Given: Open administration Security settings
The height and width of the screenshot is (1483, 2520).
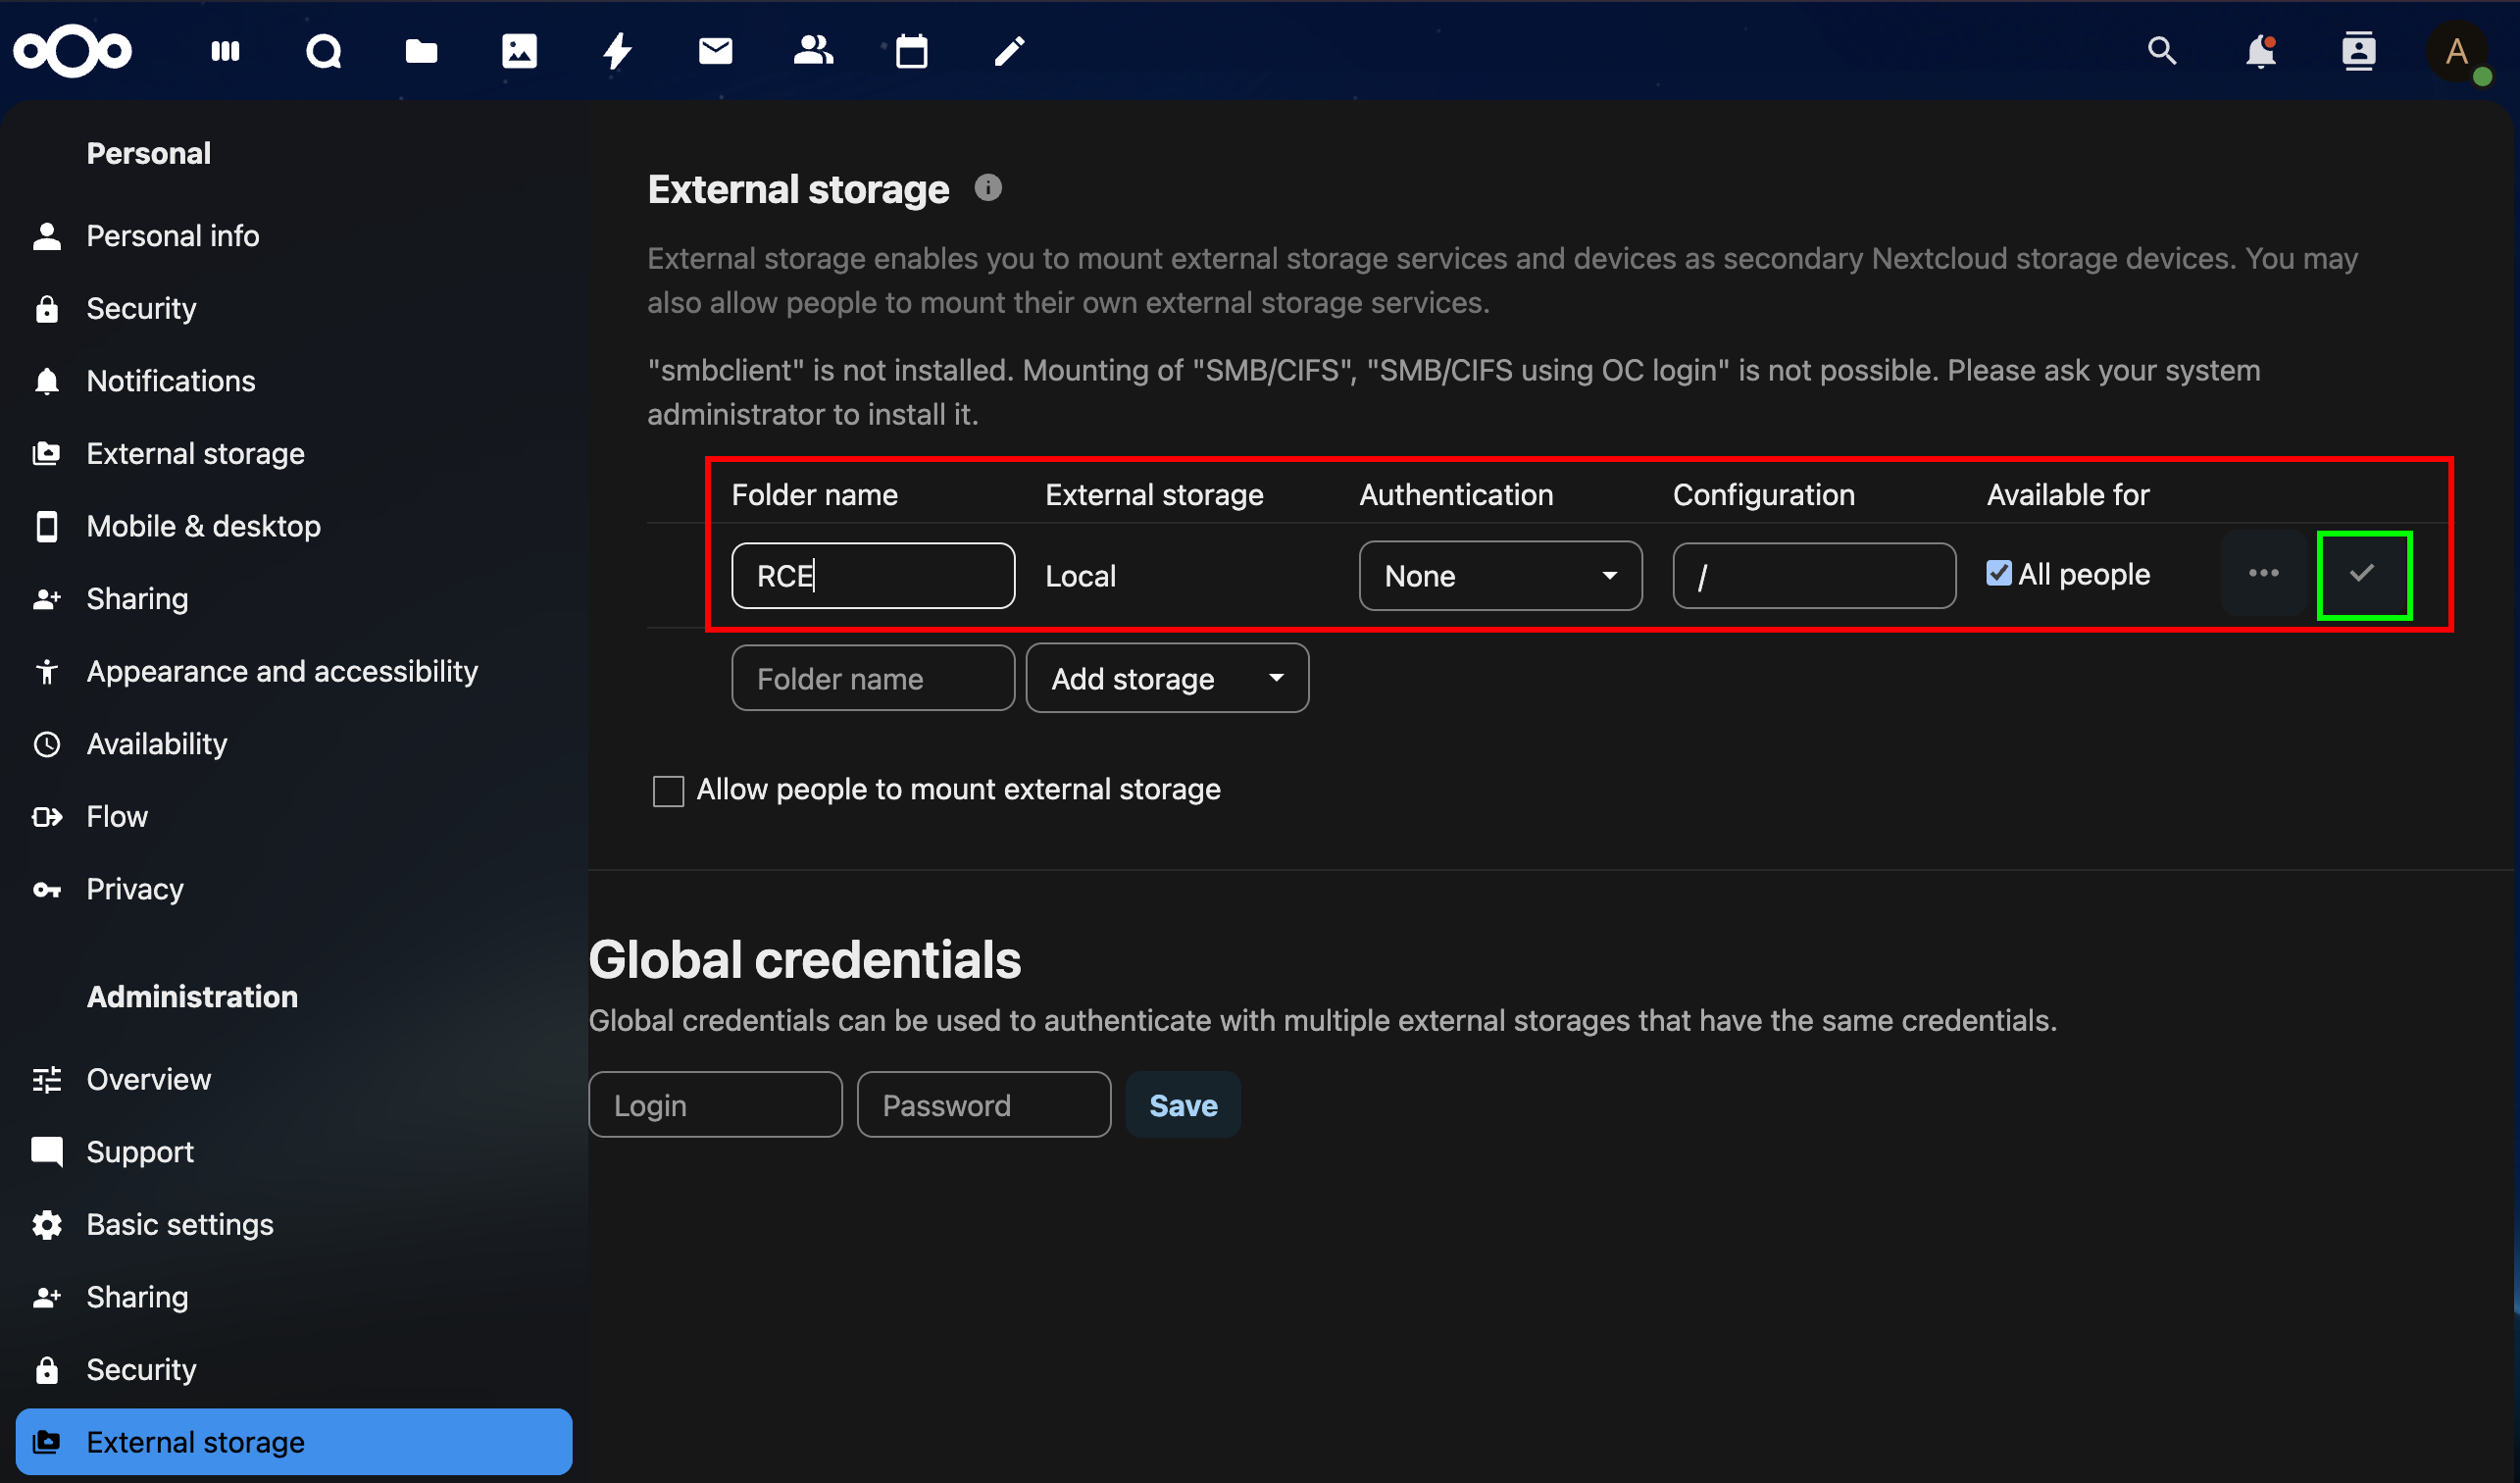Looking at the screenshot, I should click(x=294, y=1370).
